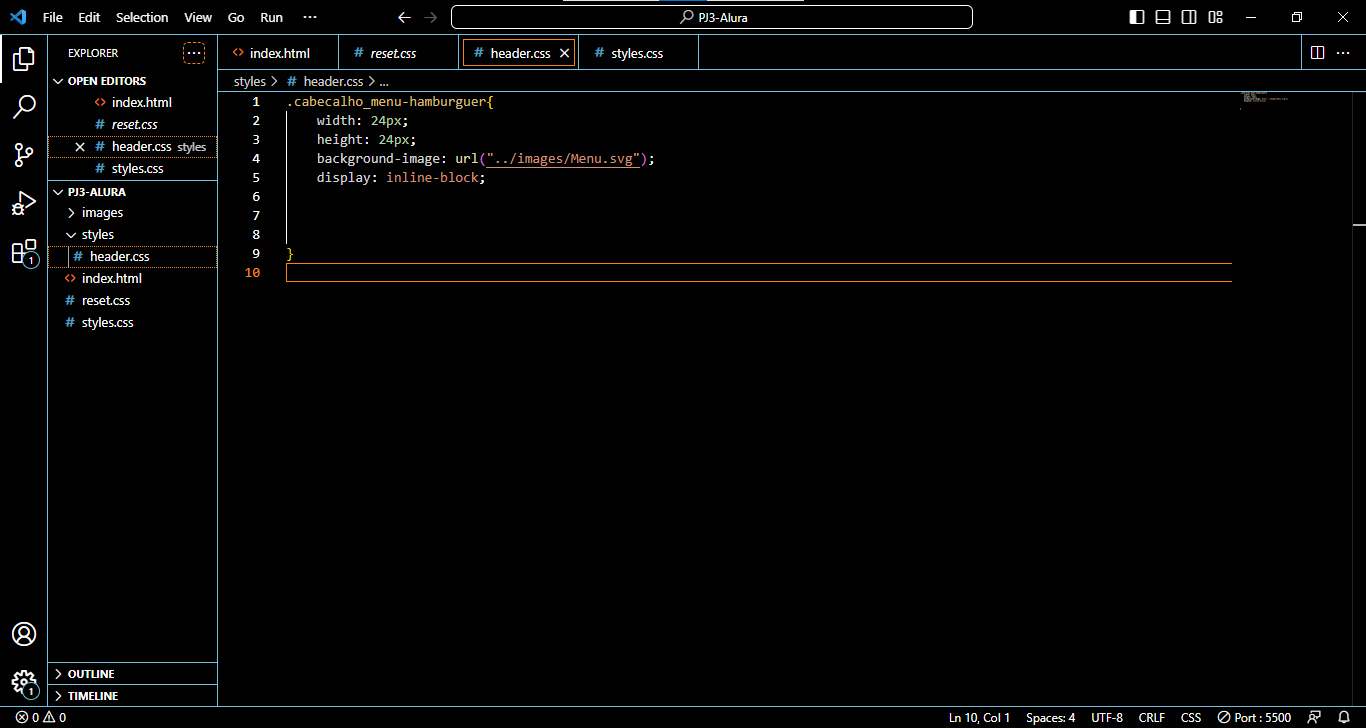Split the editor to the right
This screenshot has height=728, width=1366.
coord(1317,52)
